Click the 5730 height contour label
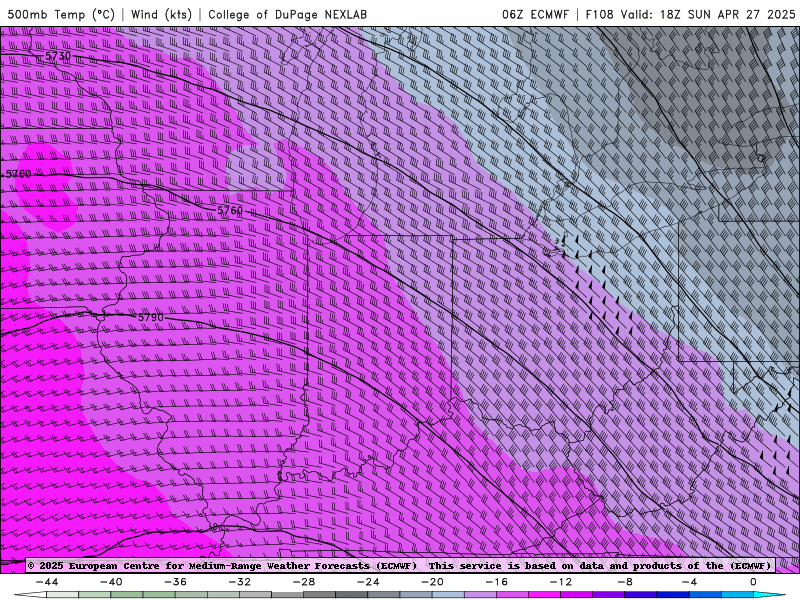Image resolution: width=800 pixels, height=600 pixels. (58, 56)
